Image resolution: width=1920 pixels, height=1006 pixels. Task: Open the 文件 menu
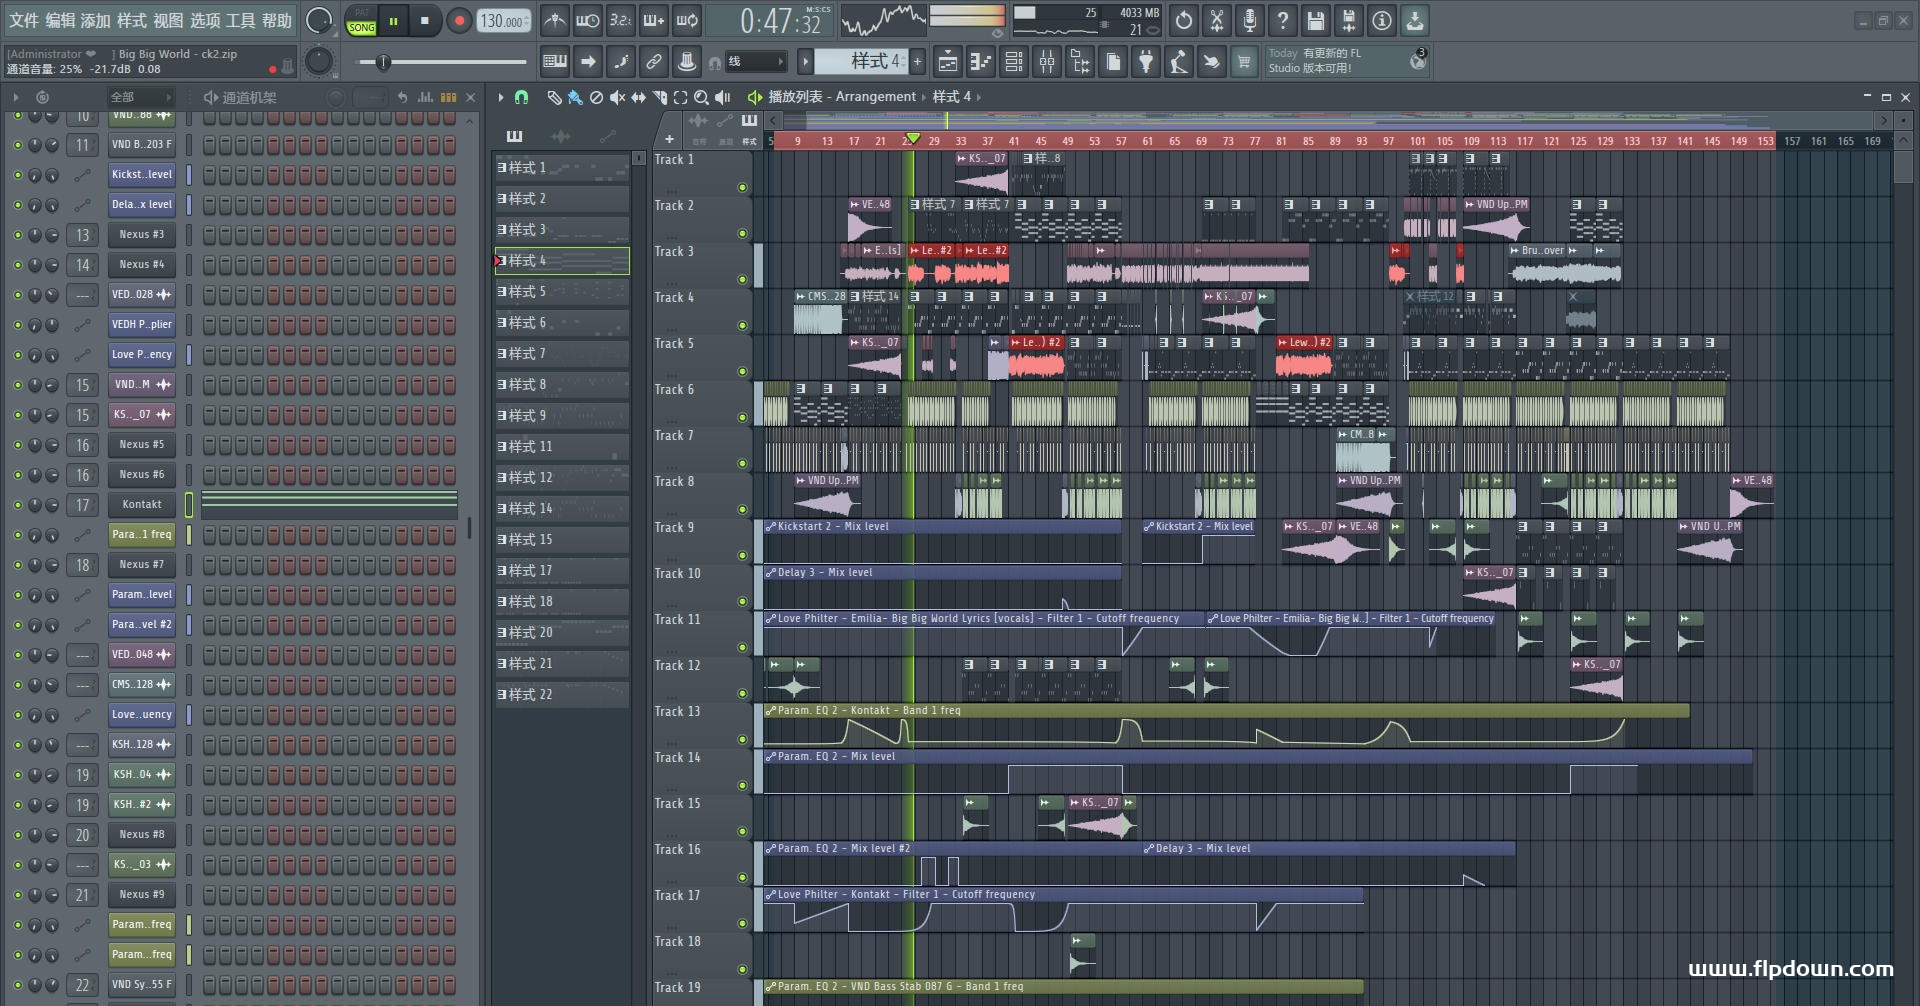(24, 20)
